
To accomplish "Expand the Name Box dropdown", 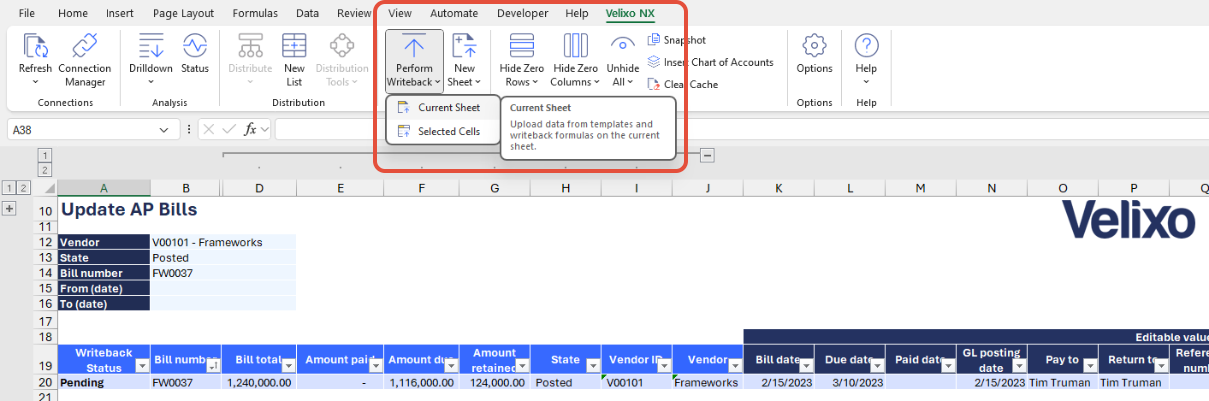I will pos(164,130).
